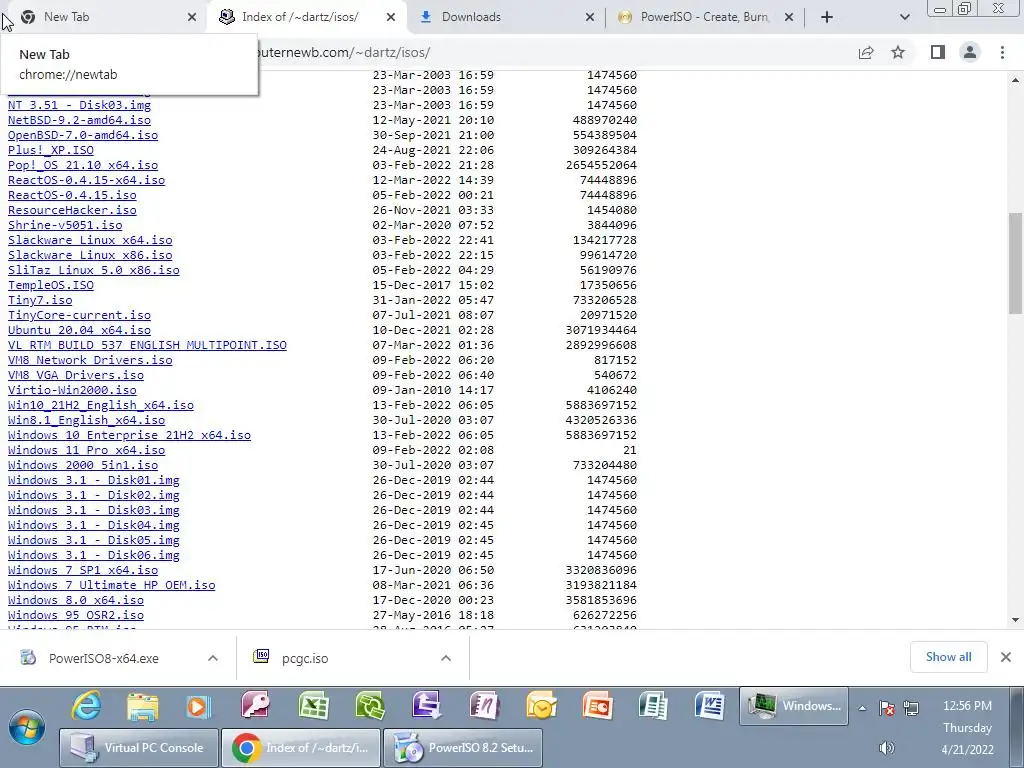Open the volume speaker tray icon

(886, 748)
